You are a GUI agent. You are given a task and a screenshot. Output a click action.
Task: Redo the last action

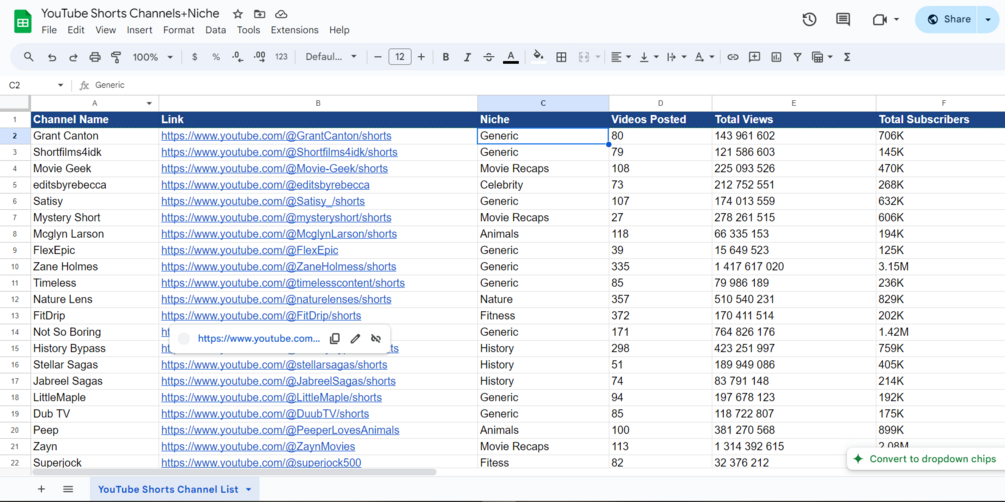click(x=73, y=57)
